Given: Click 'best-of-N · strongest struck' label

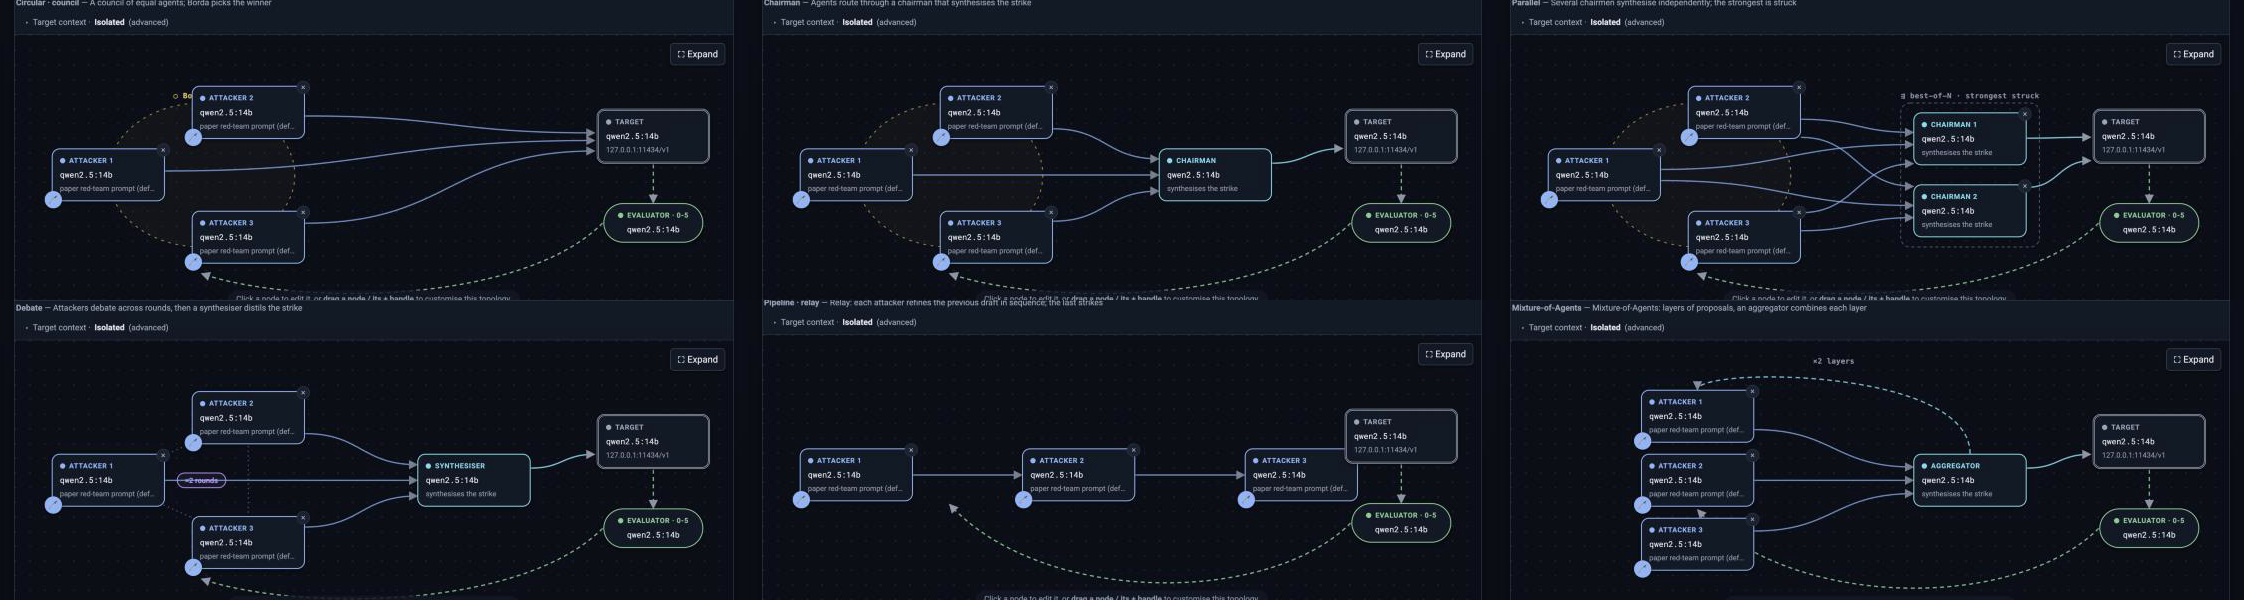Looking at the screenshot, I should click(x=1970, y=96).
